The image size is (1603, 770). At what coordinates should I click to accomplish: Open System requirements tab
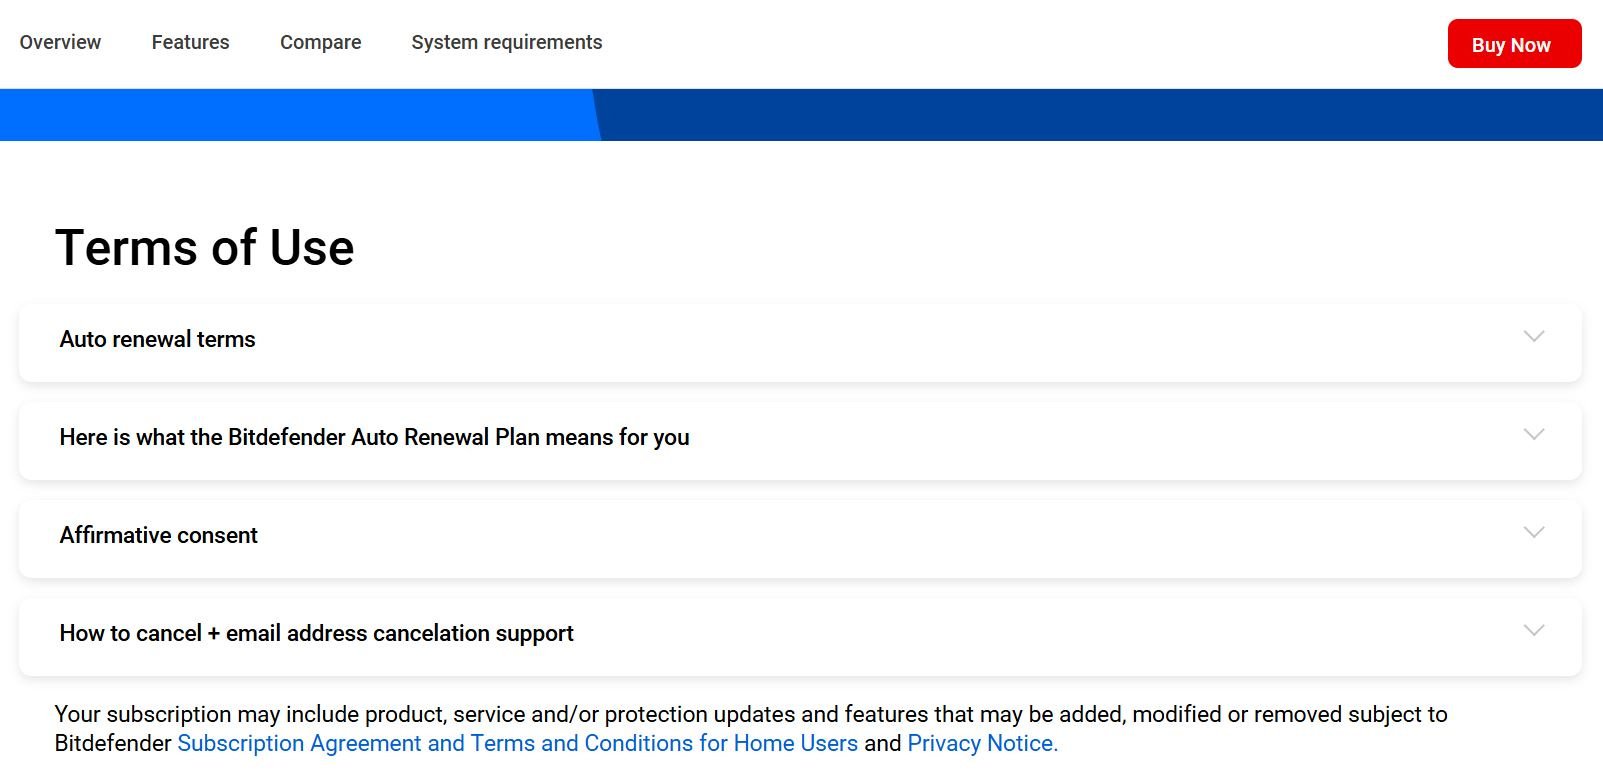[507, 42]
